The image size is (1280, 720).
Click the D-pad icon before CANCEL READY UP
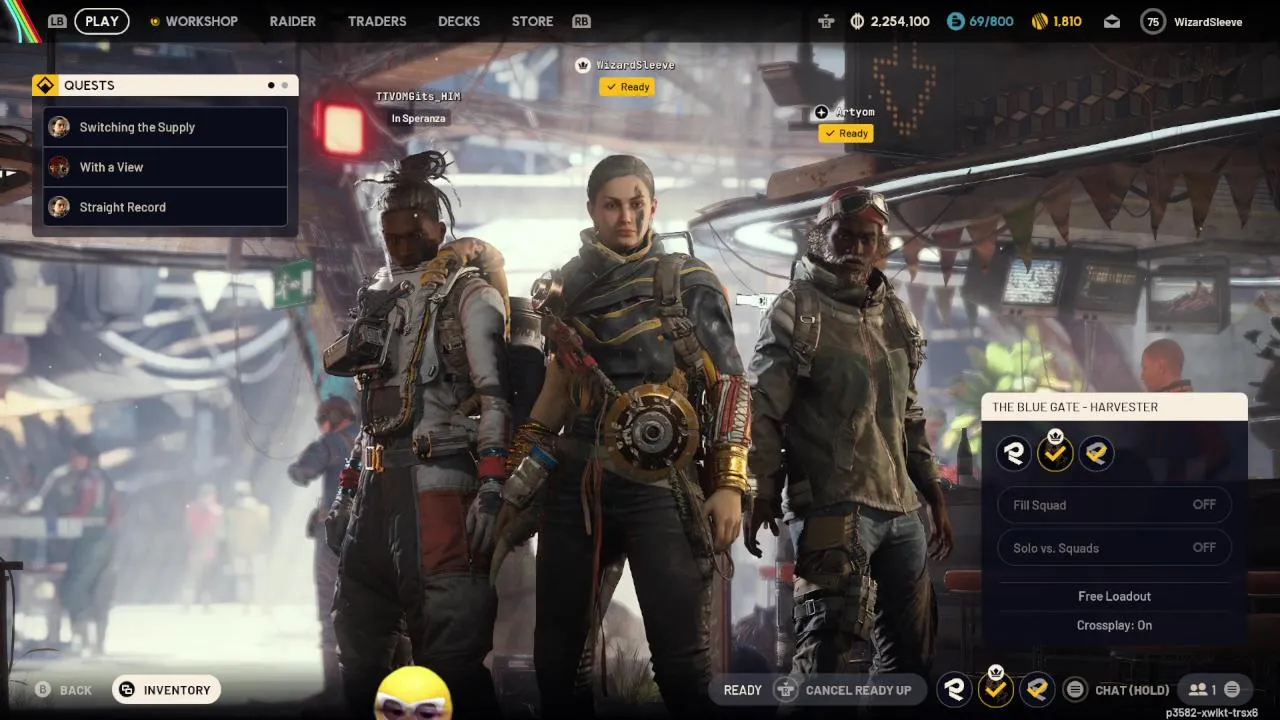[x=786, y=690]
